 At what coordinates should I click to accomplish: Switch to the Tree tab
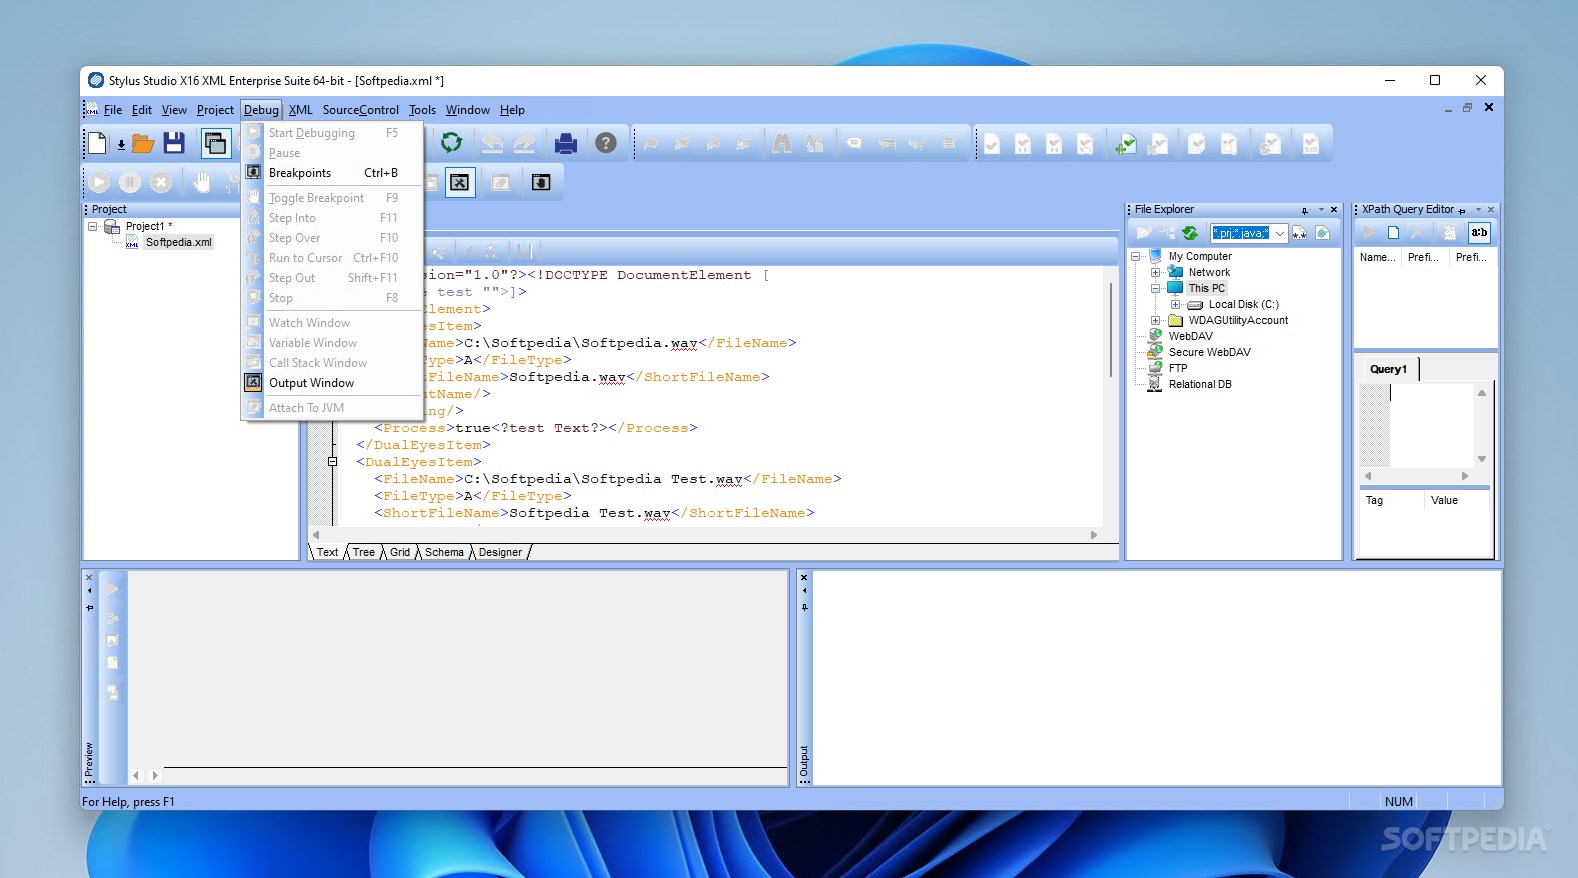coord(363,552)
